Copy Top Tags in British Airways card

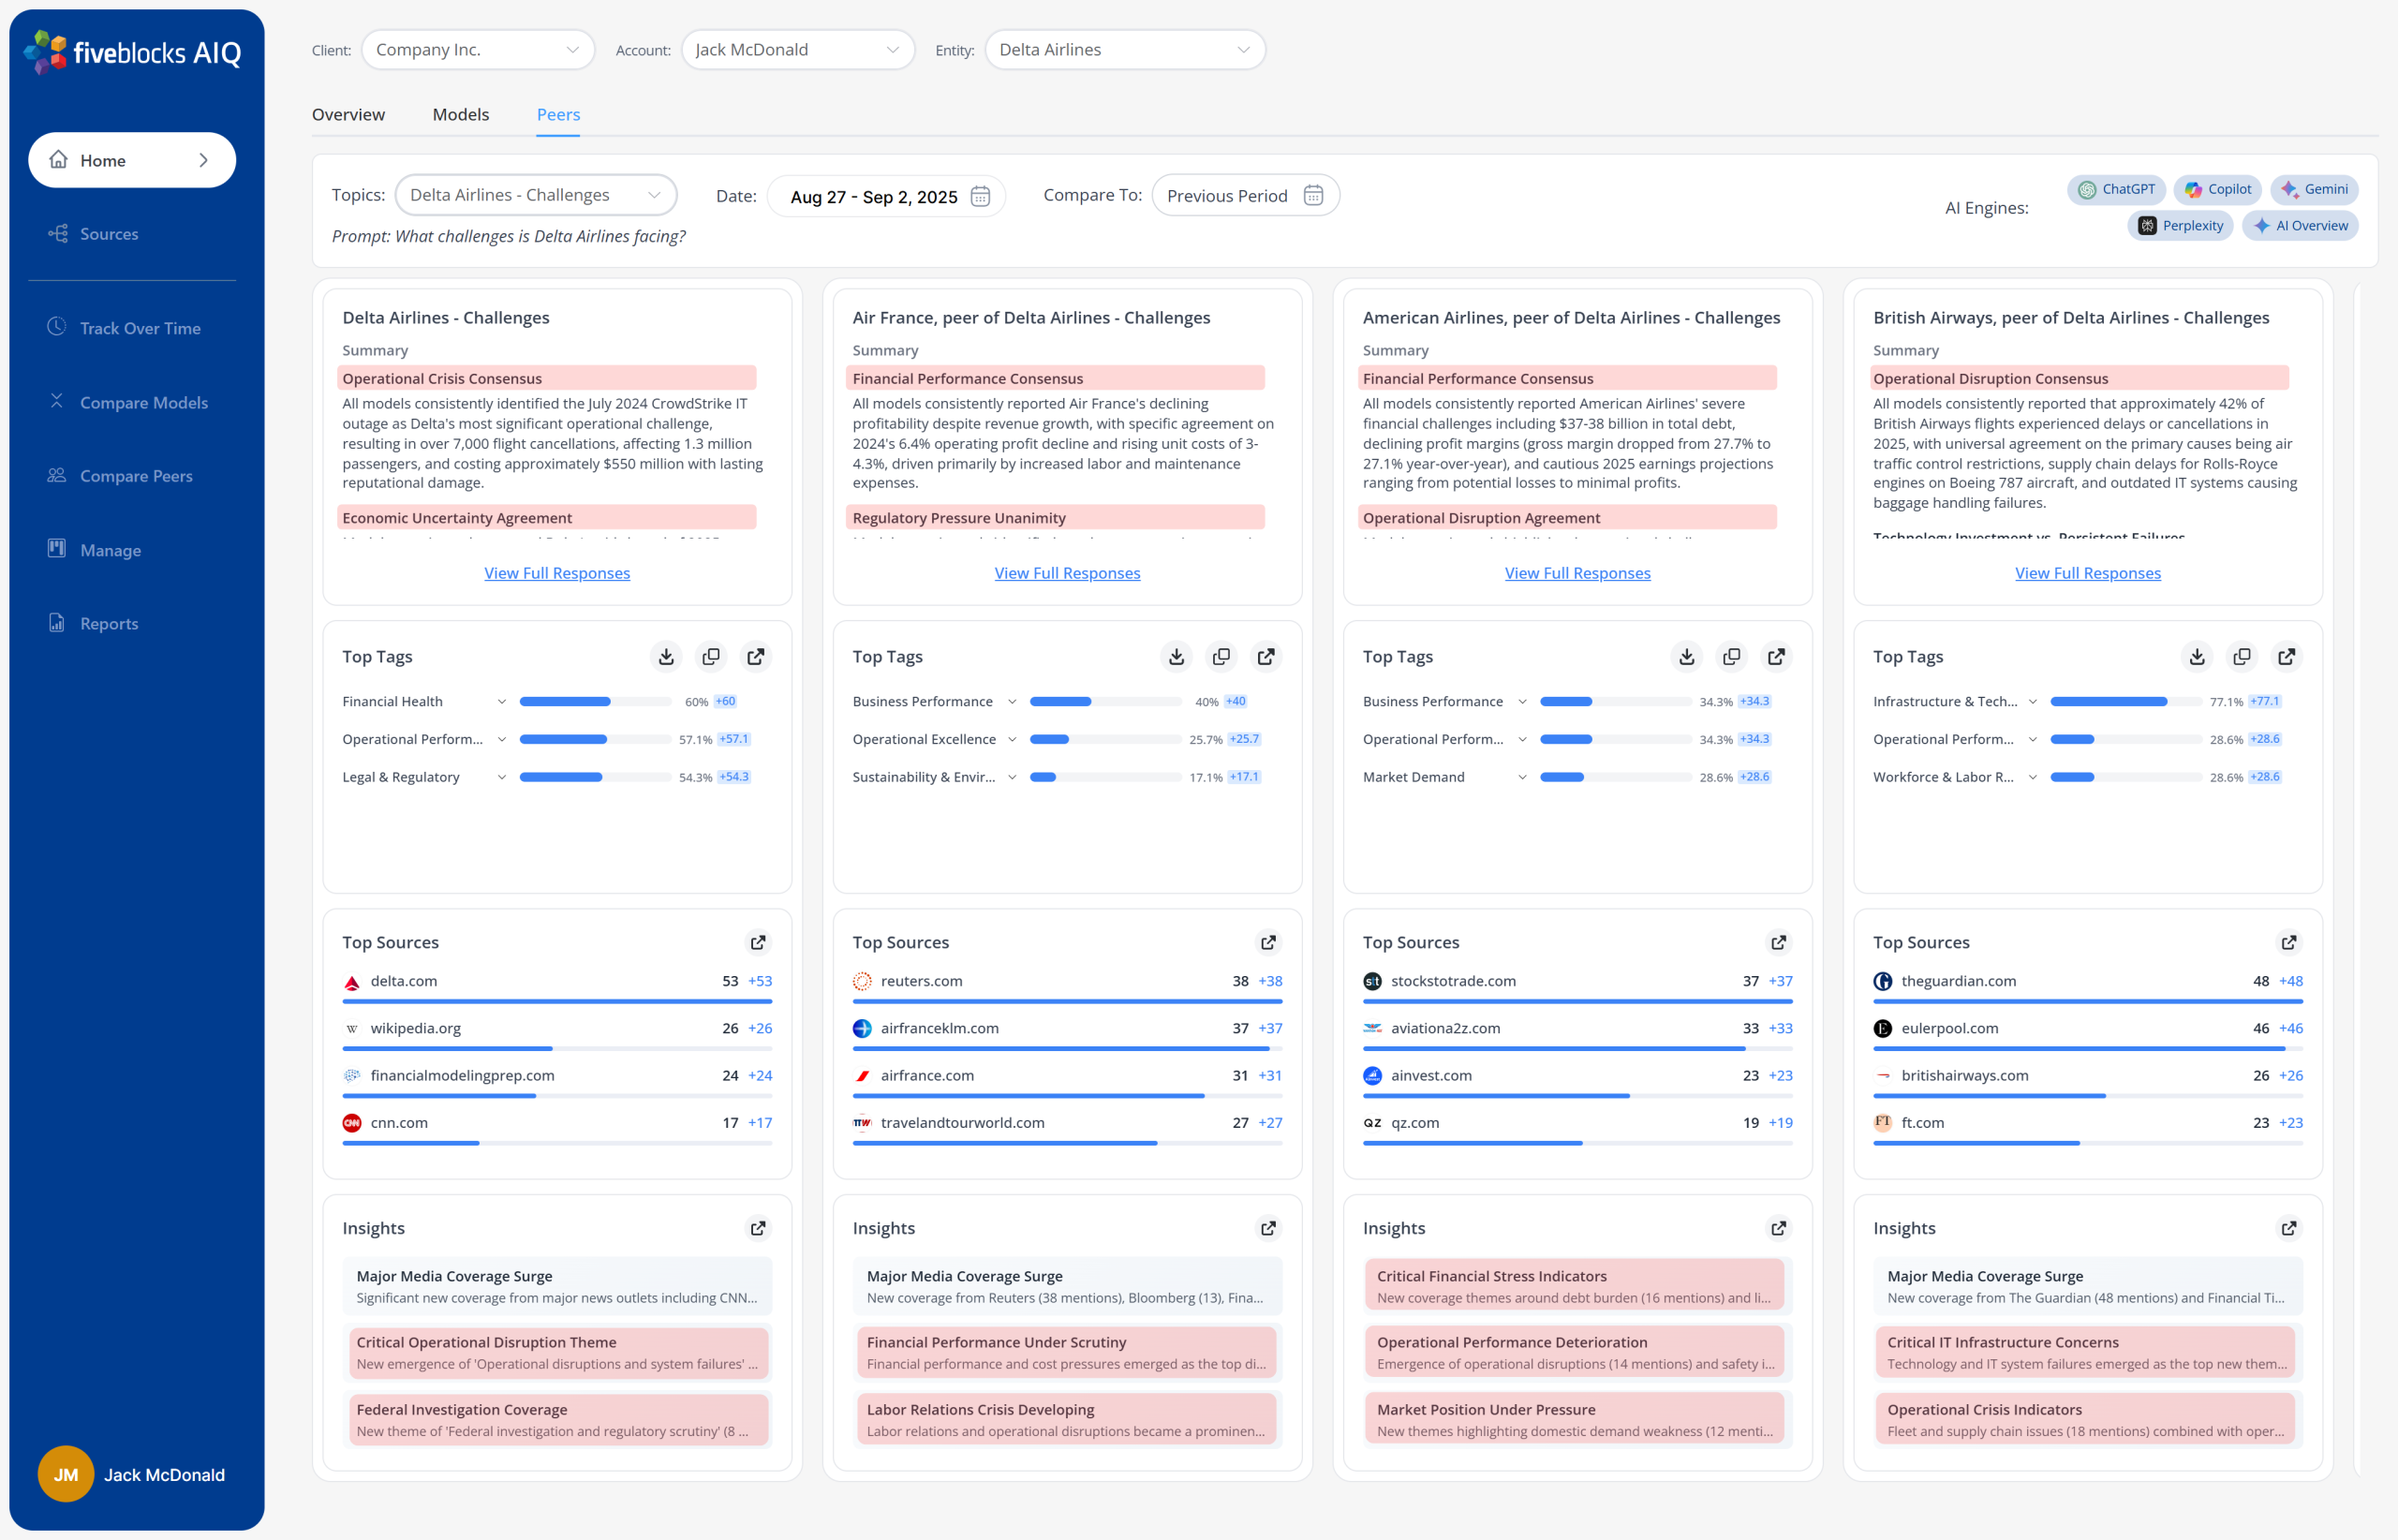pos(2242,657)
